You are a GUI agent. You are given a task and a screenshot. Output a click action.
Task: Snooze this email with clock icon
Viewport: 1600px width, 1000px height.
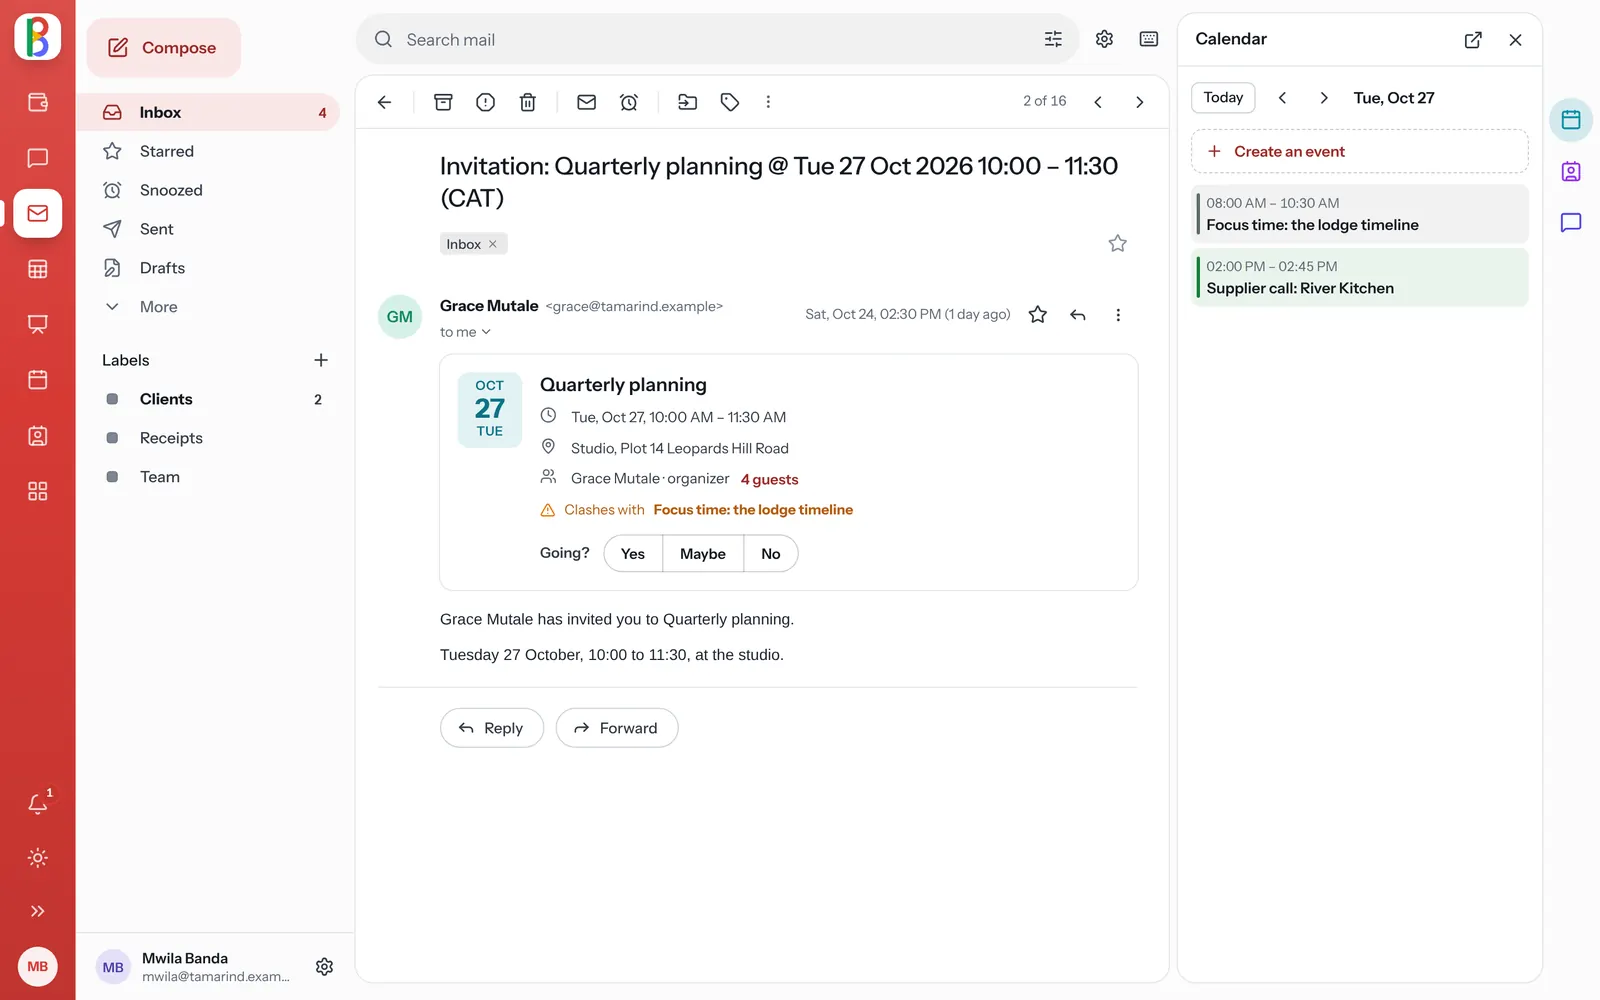[629, 102]
